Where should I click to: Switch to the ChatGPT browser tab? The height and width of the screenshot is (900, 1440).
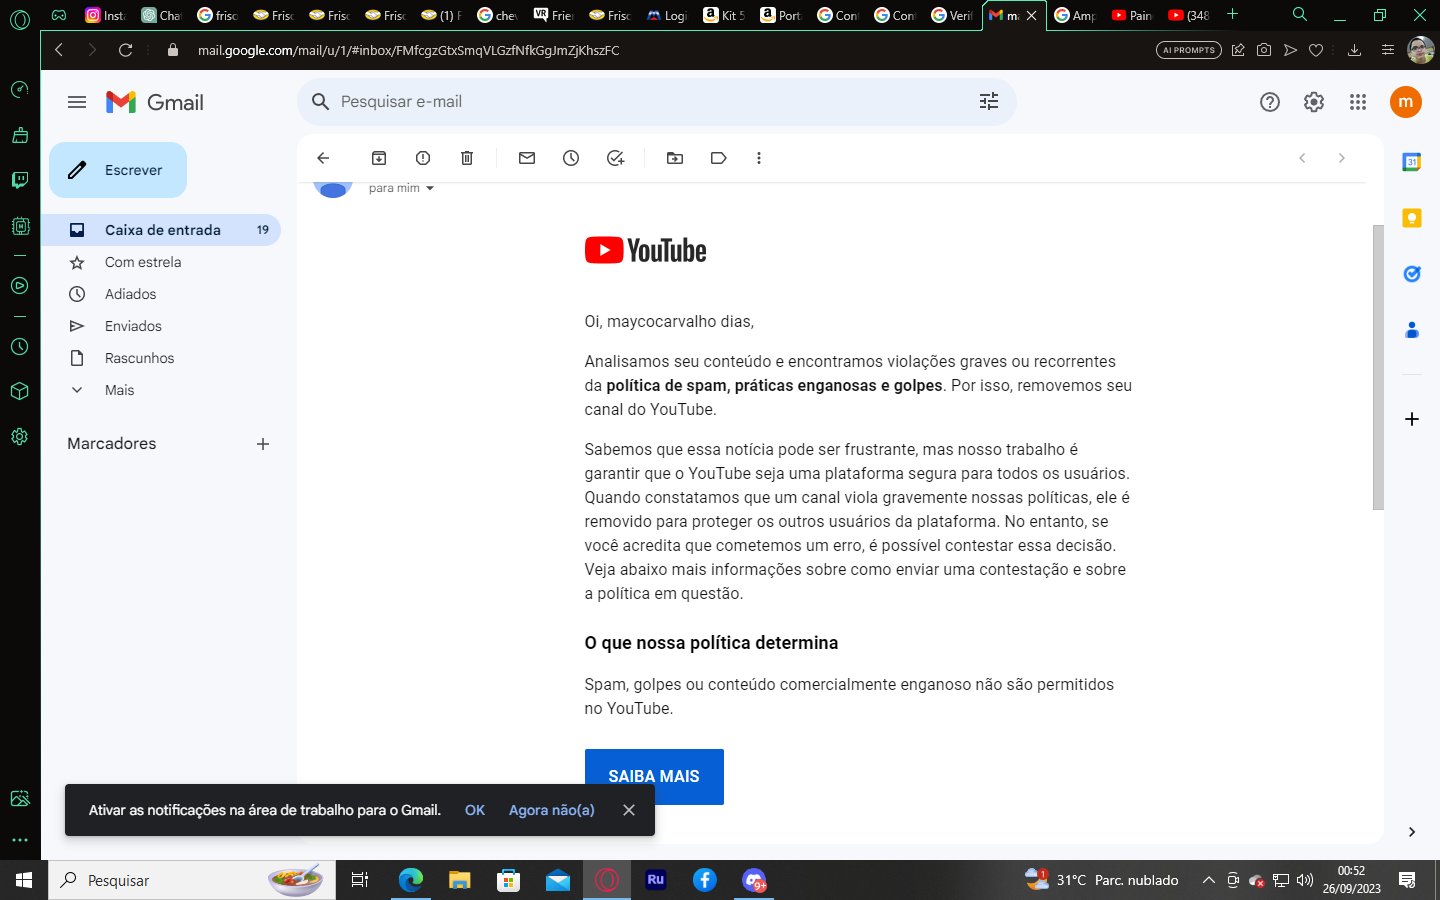coord(161,15)
